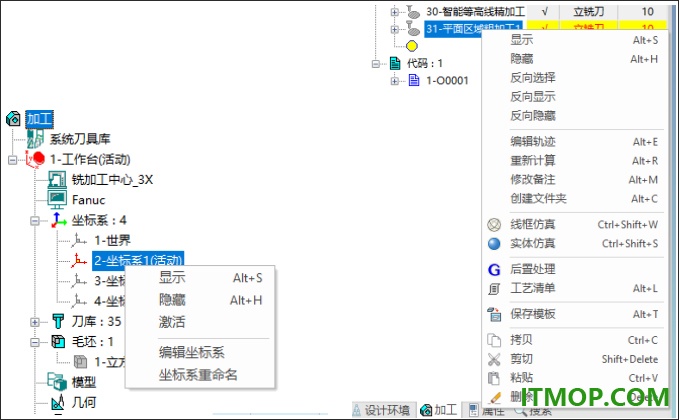Expand the 30-智能等高线精加工 node
The image size is (679, 420).
tap(394, 12)
